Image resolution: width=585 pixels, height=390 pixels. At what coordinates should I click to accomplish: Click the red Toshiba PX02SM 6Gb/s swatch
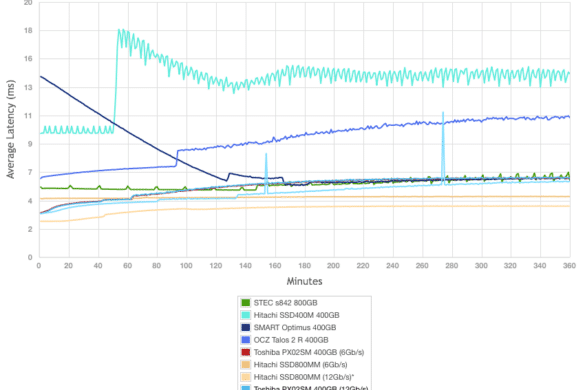coord(245,352)
